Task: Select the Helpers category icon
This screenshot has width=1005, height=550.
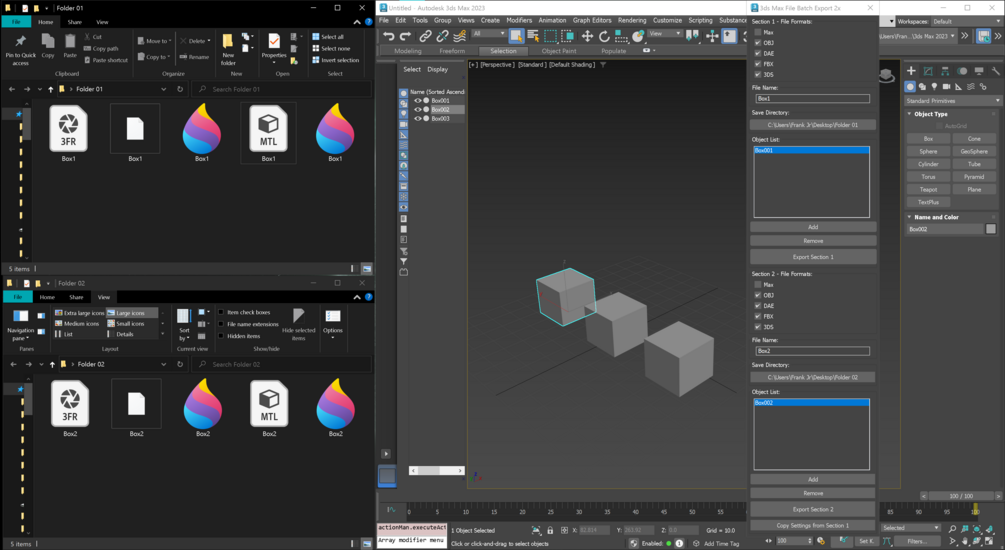Action: pyautogui.click(x=959, y=87)
